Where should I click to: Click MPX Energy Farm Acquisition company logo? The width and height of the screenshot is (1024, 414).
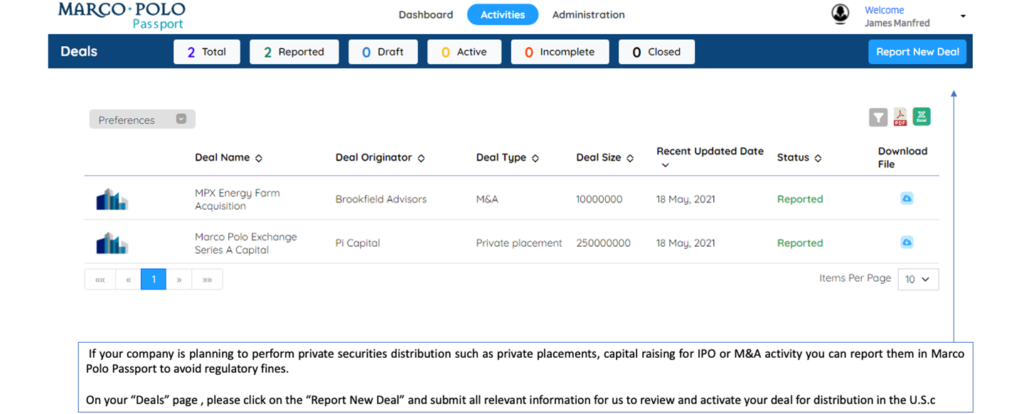pyautogui.click(x=111, y=200)
